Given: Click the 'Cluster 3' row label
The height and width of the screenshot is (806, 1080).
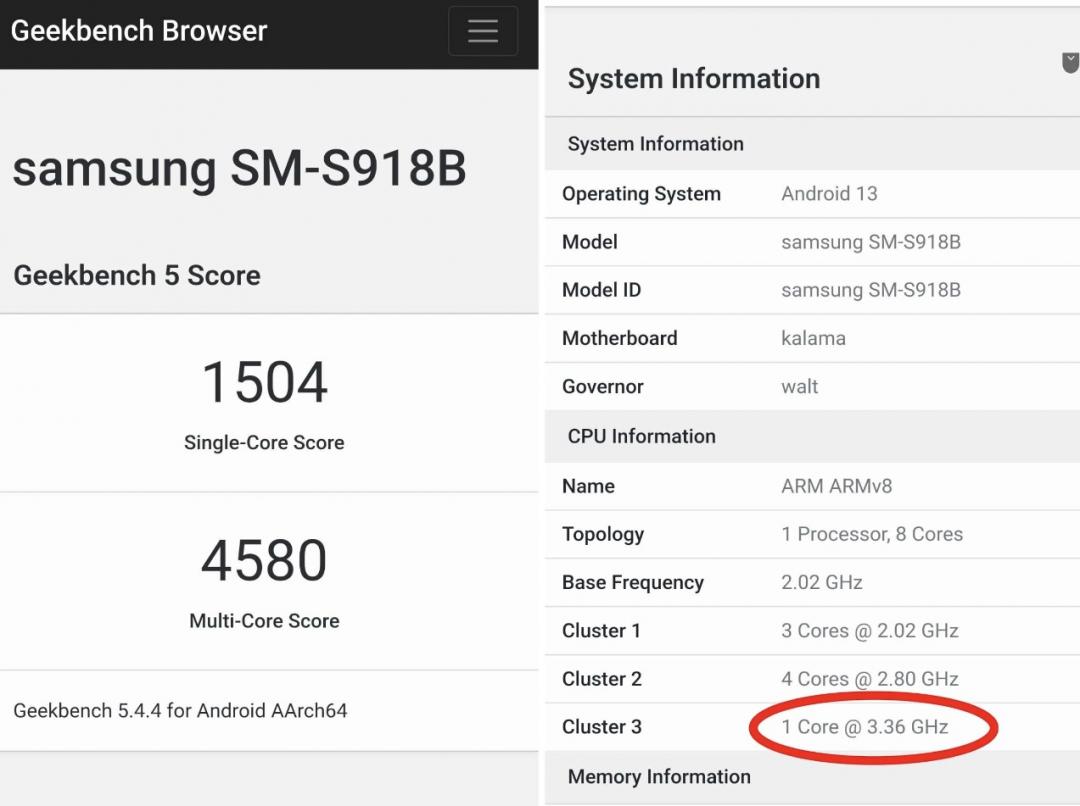Looking at the screenshot, I should click(602, 727).
